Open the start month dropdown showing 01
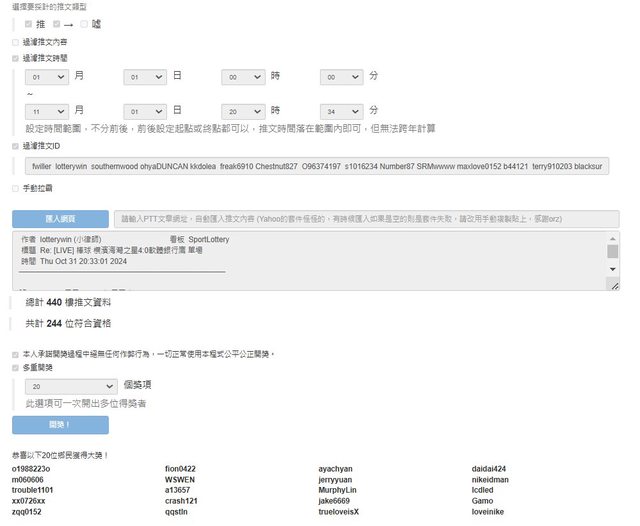The width and height of the screenshot is (640, 526). tap(47, 77)
